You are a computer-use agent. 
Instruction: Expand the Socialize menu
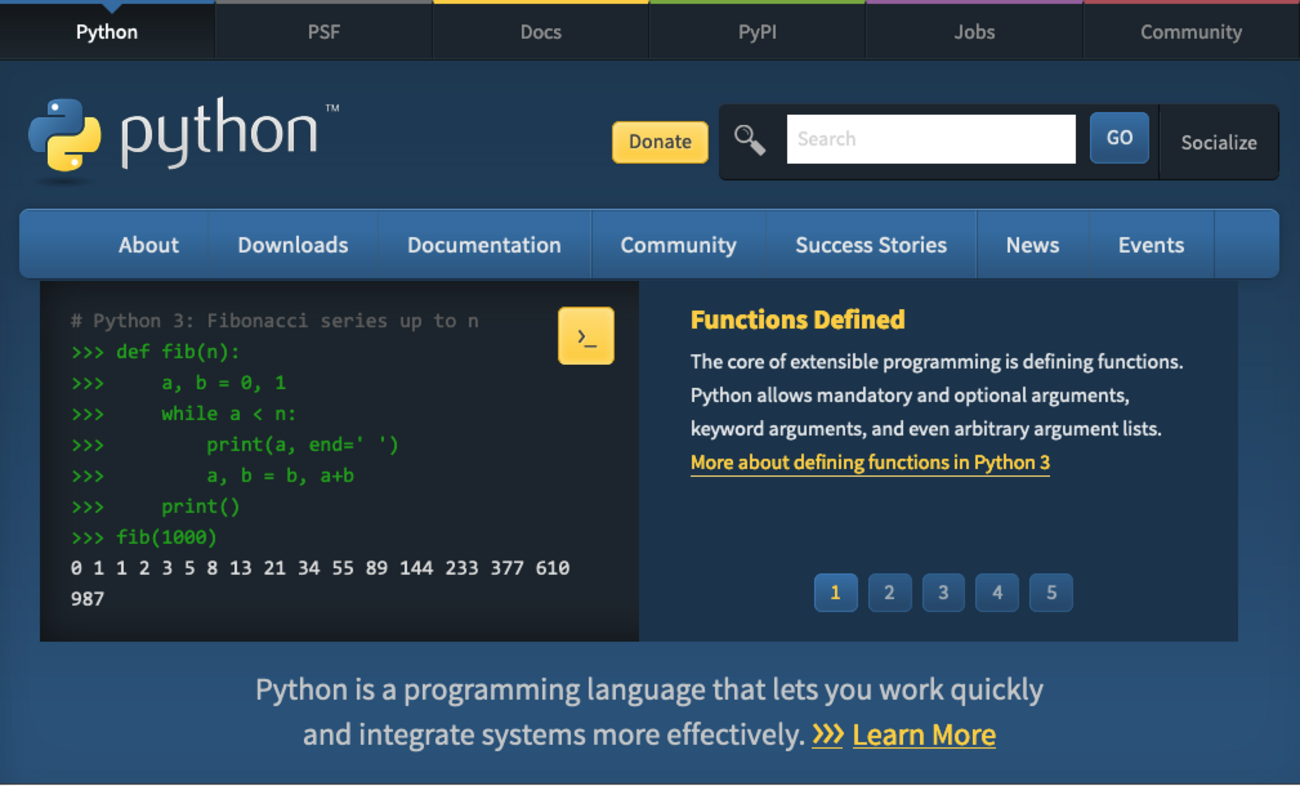point(1218,142)
